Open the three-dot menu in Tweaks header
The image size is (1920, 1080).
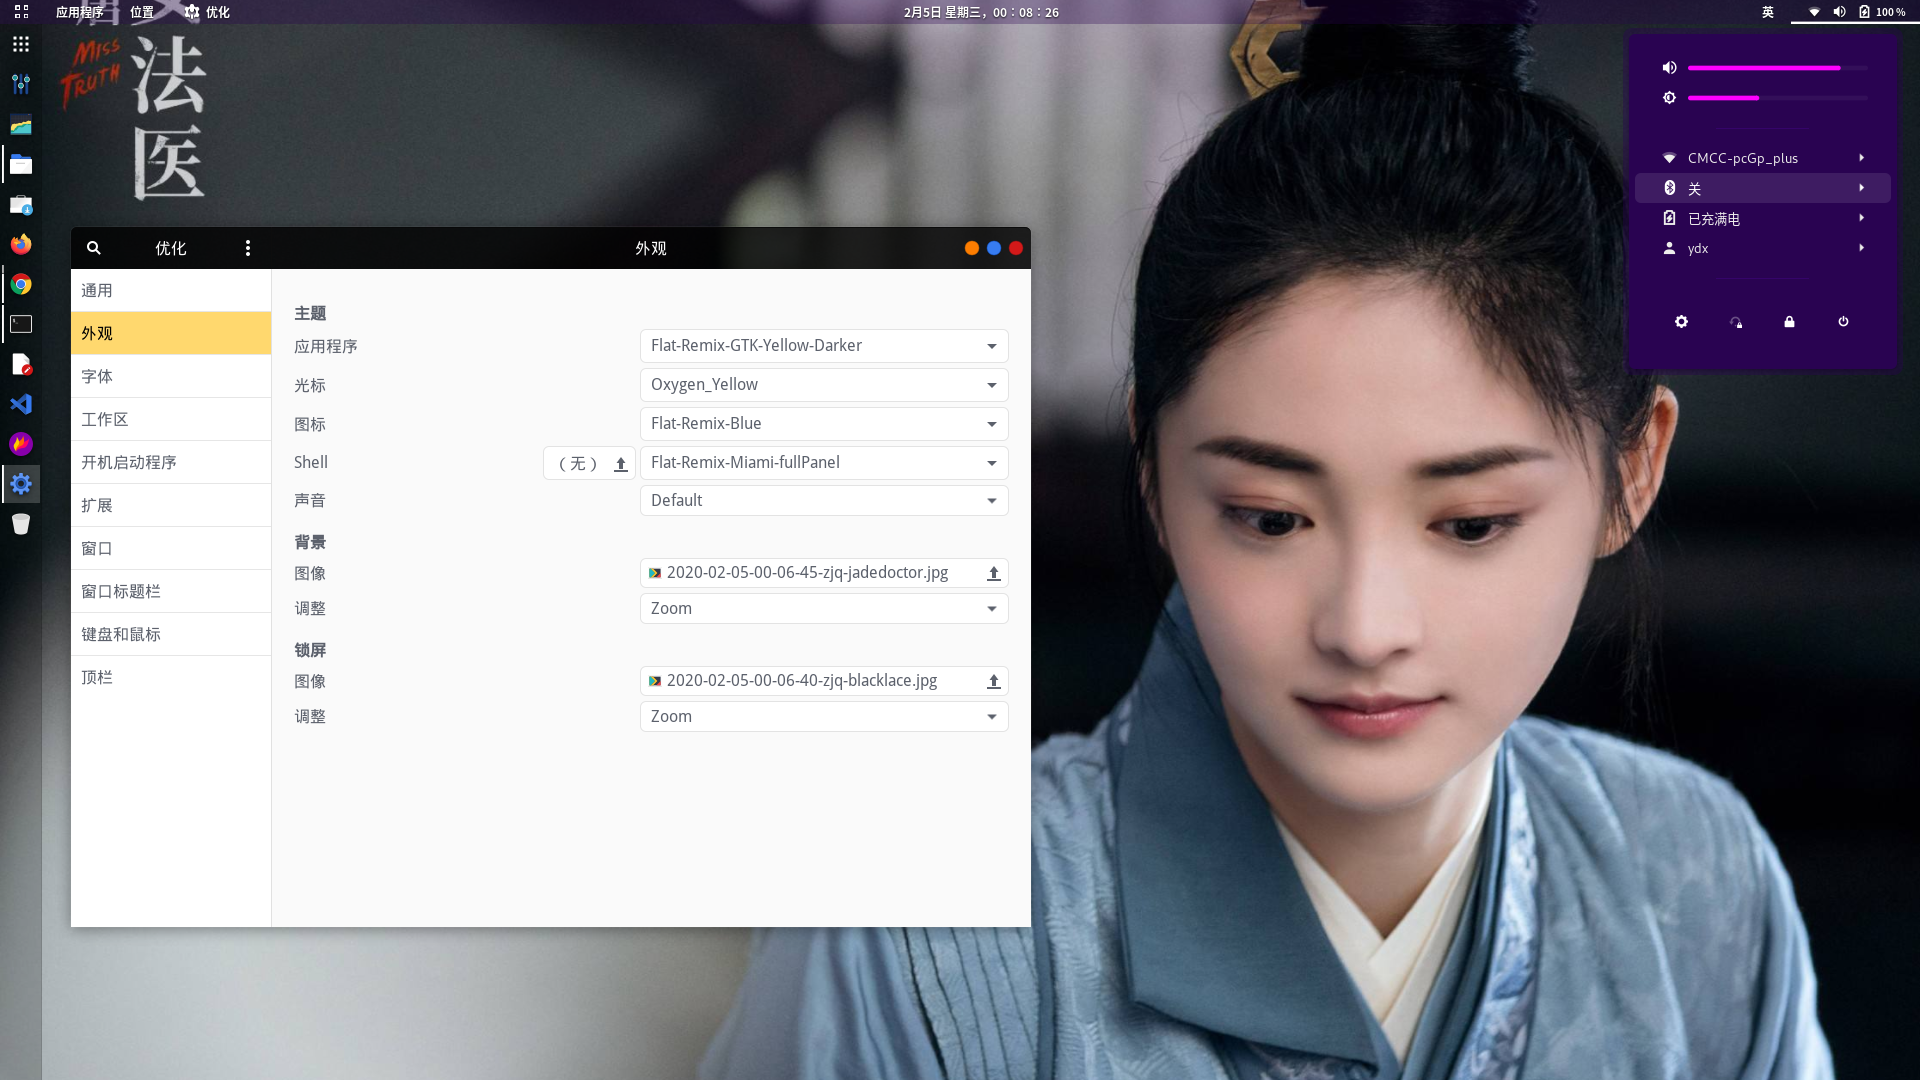[248, 248]
